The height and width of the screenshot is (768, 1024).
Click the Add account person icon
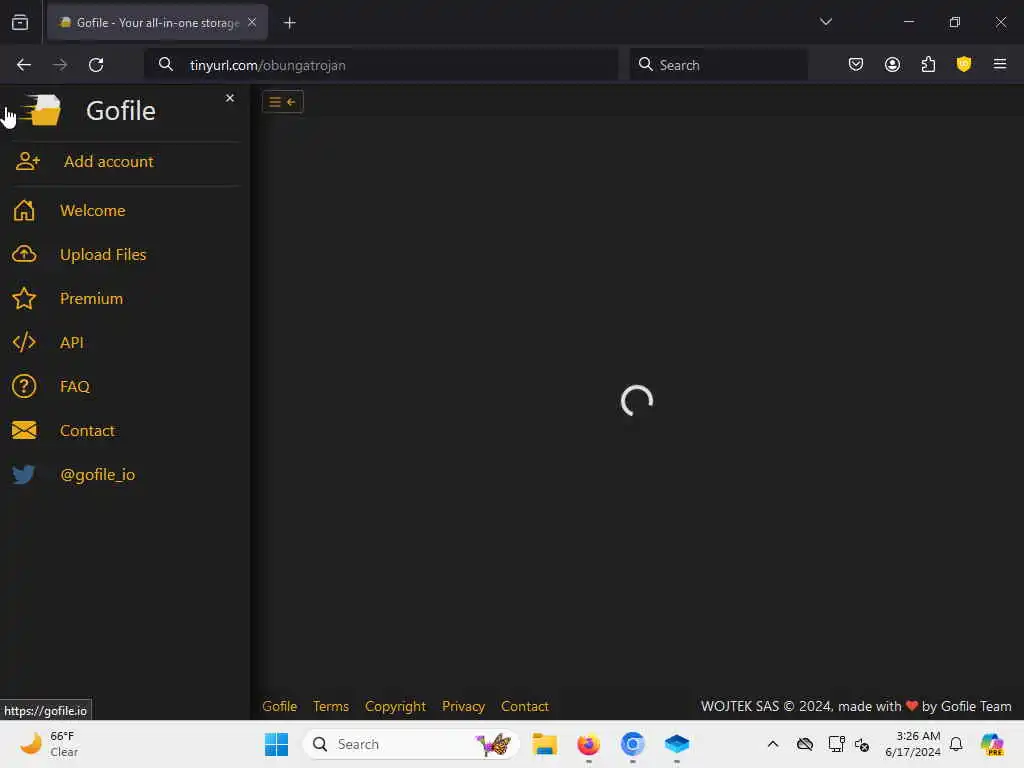click(27, 161)
